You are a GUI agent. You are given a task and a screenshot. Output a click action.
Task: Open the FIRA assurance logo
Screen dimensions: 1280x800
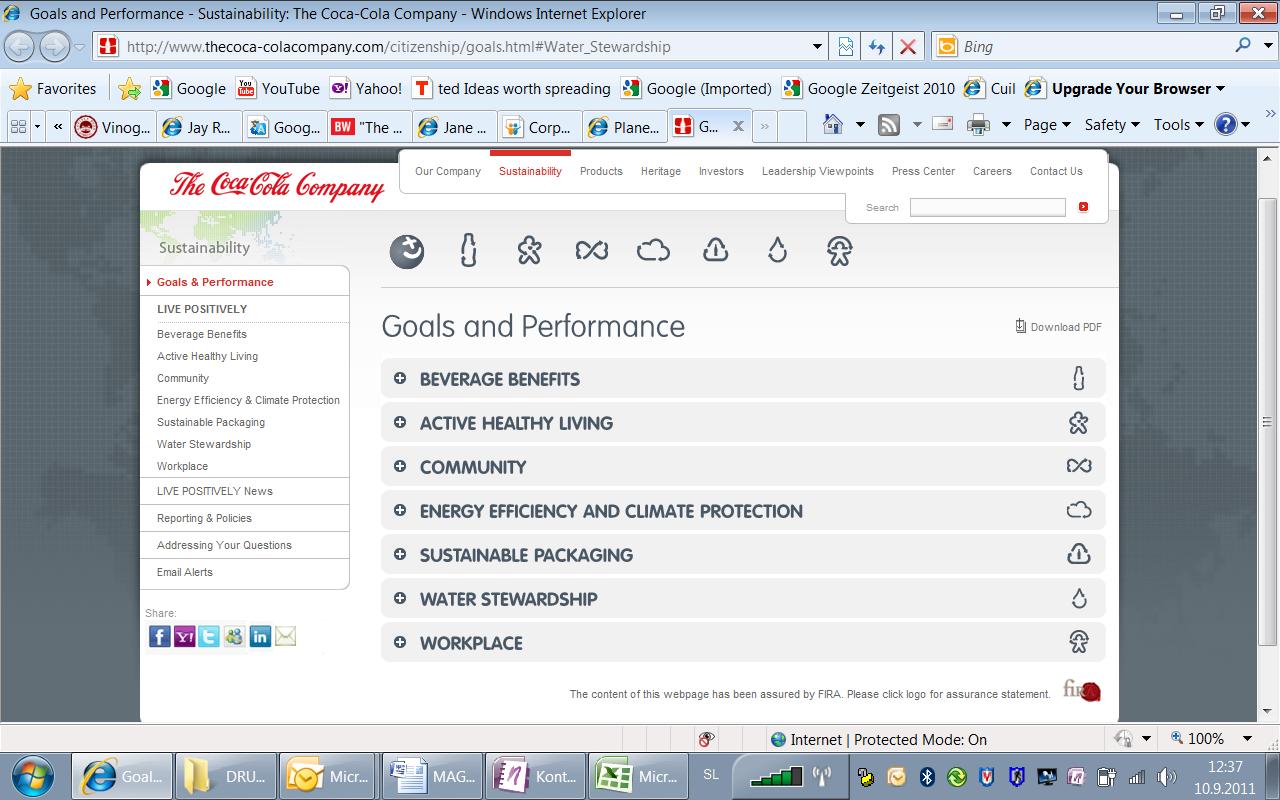tap(1082, 690)
